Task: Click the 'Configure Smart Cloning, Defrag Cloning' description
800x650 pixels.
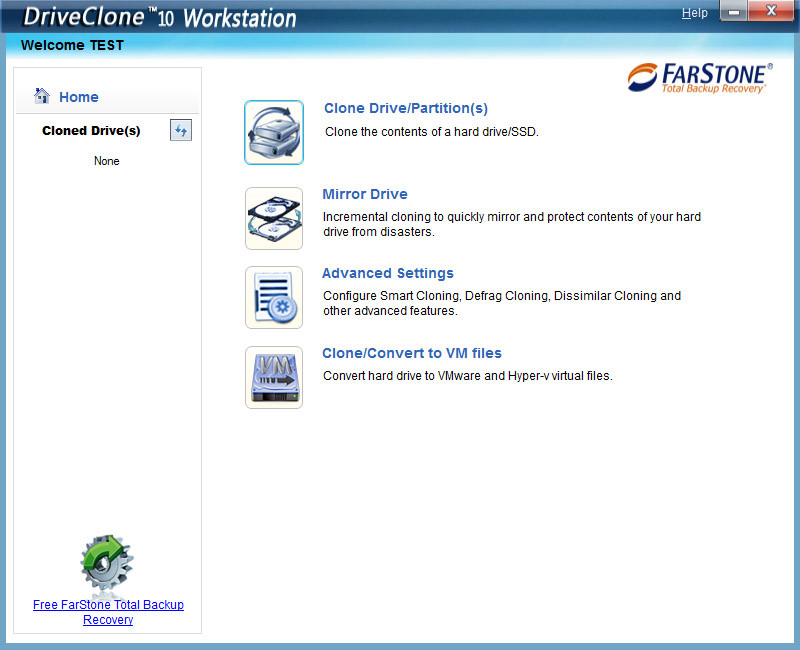Action: [502, 303]
